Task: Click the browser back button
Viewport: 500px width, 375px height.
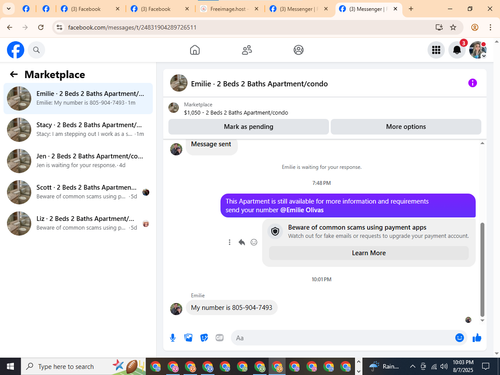Action: tap(10, 27)
